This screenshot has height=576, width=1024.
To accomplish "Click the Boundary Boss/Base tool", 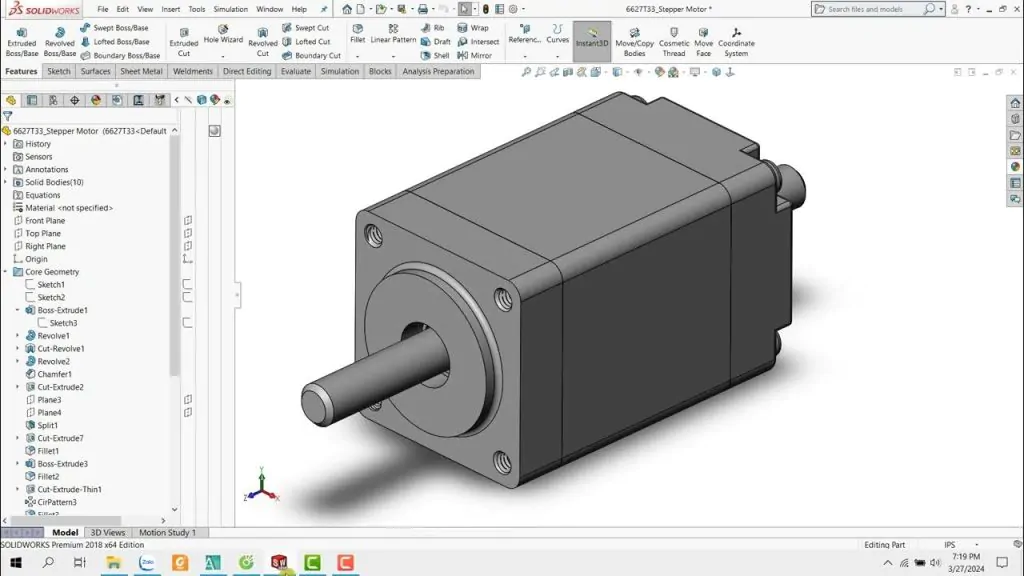I will 120,56.
